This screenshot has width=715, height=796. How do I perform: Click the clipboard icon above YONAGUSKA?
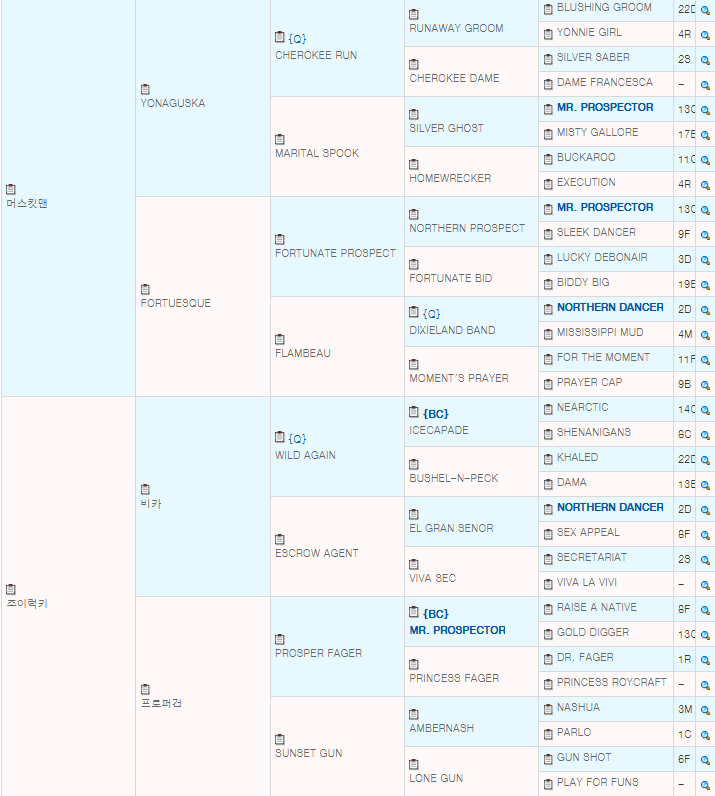(145, 89)
